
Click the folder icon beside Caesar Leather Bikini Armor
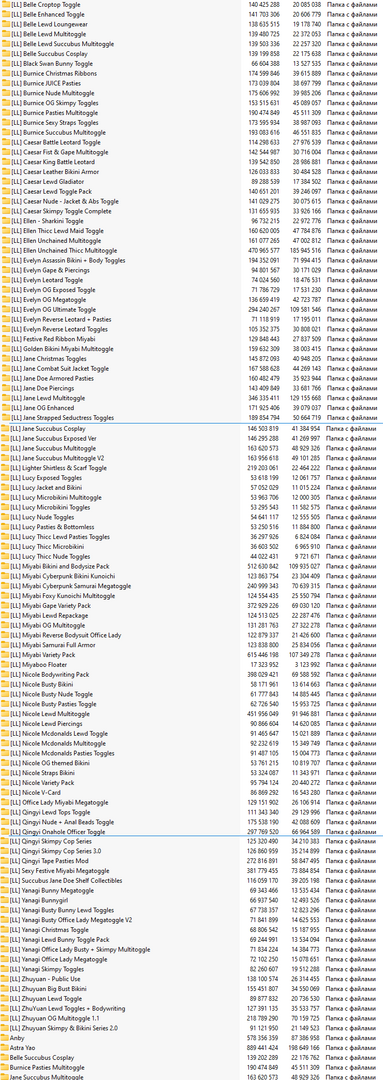pos(6,172)
